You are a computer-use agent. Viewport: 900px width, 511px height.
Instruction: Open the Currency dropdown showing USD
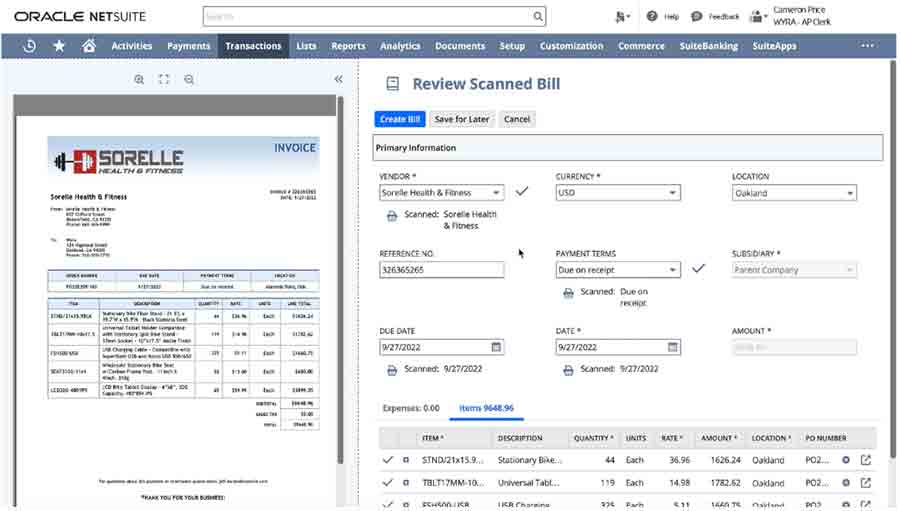tap(673, 193)
